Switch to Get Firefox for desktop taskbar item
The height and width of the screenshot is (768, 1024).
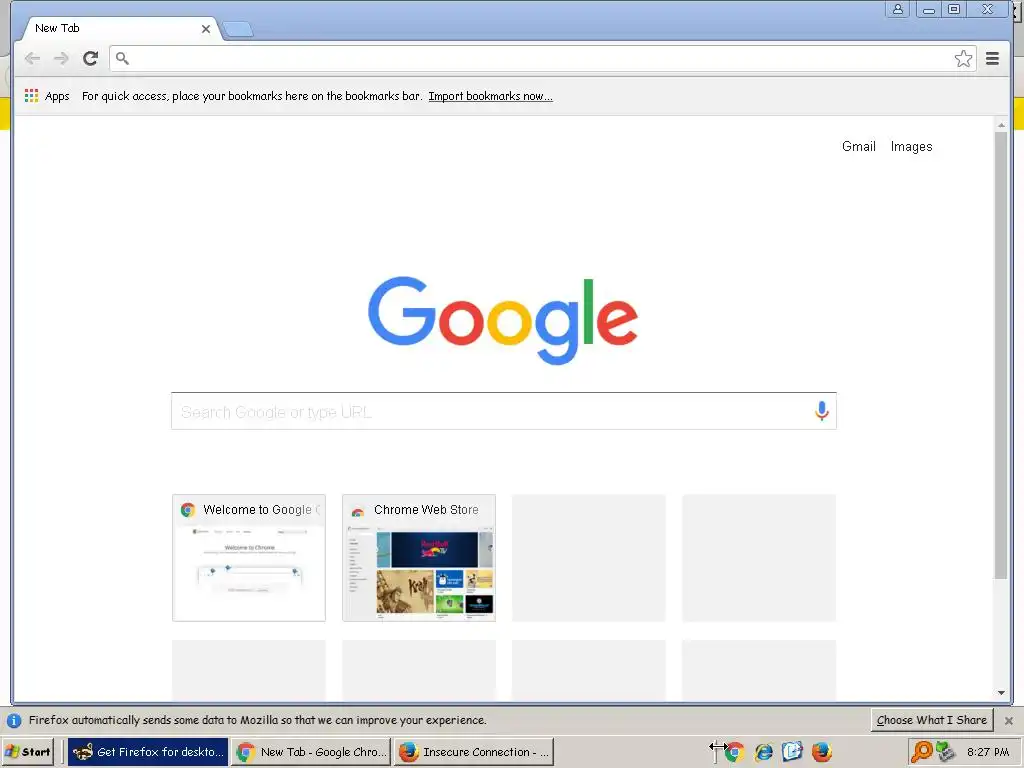click(148, 752)
